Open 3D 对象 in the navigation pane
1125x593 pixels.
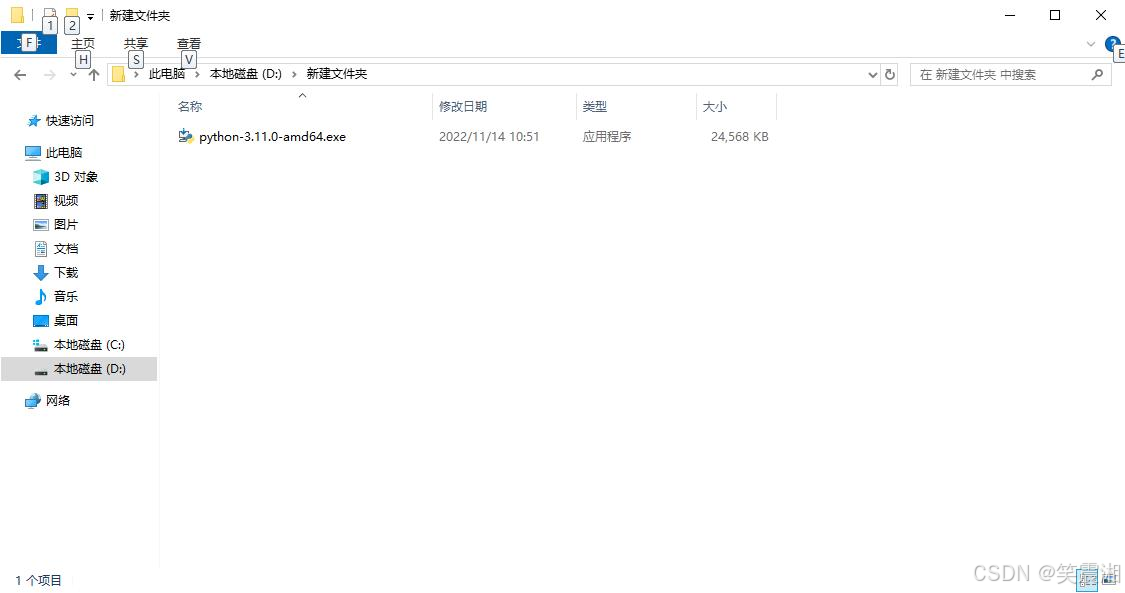(76, 176)
